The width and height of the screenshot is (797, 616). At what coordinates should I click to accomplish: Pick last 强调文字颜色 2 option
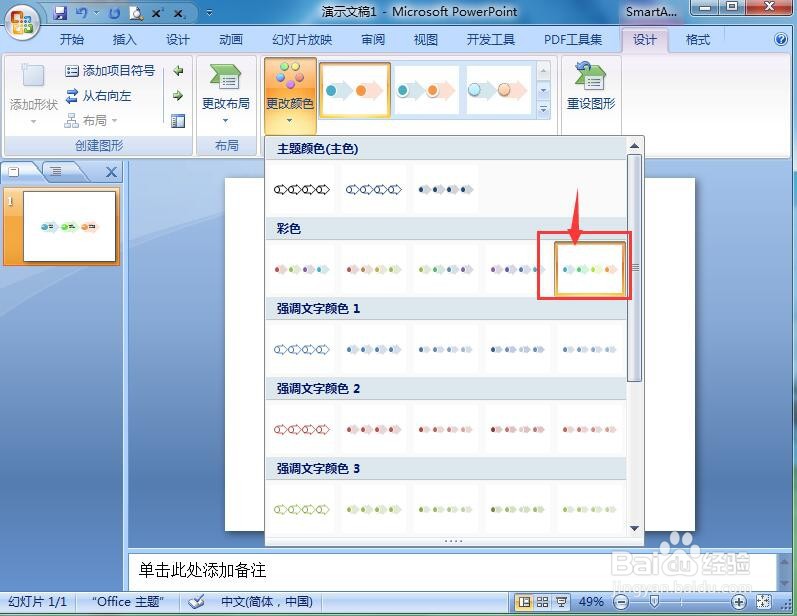pos(590,429)
